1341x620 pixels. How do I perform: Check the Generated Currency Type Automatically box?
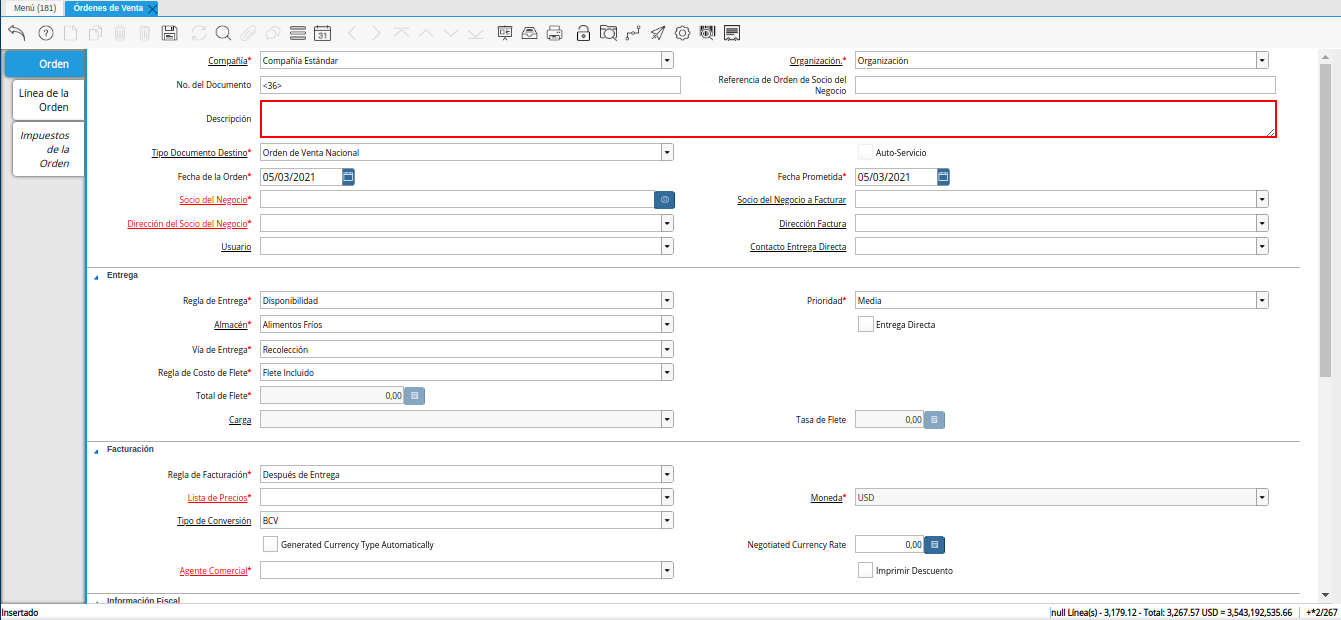(x=270, y=545)
